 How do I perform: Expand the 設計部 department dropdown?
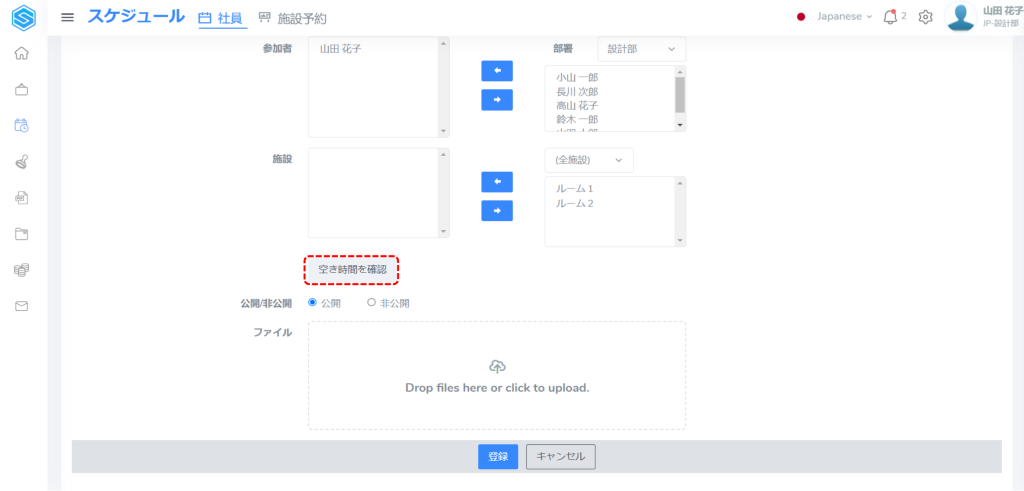pyautogui.click(x=641, y=48)
